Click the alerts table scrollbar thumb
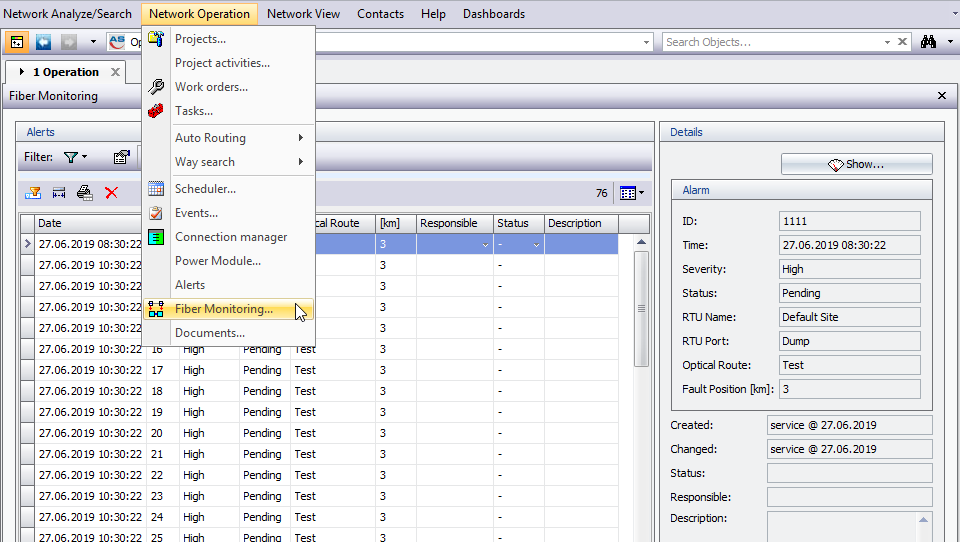The width and height of the screenshot is (960, 542). click(x=641, y=309)
